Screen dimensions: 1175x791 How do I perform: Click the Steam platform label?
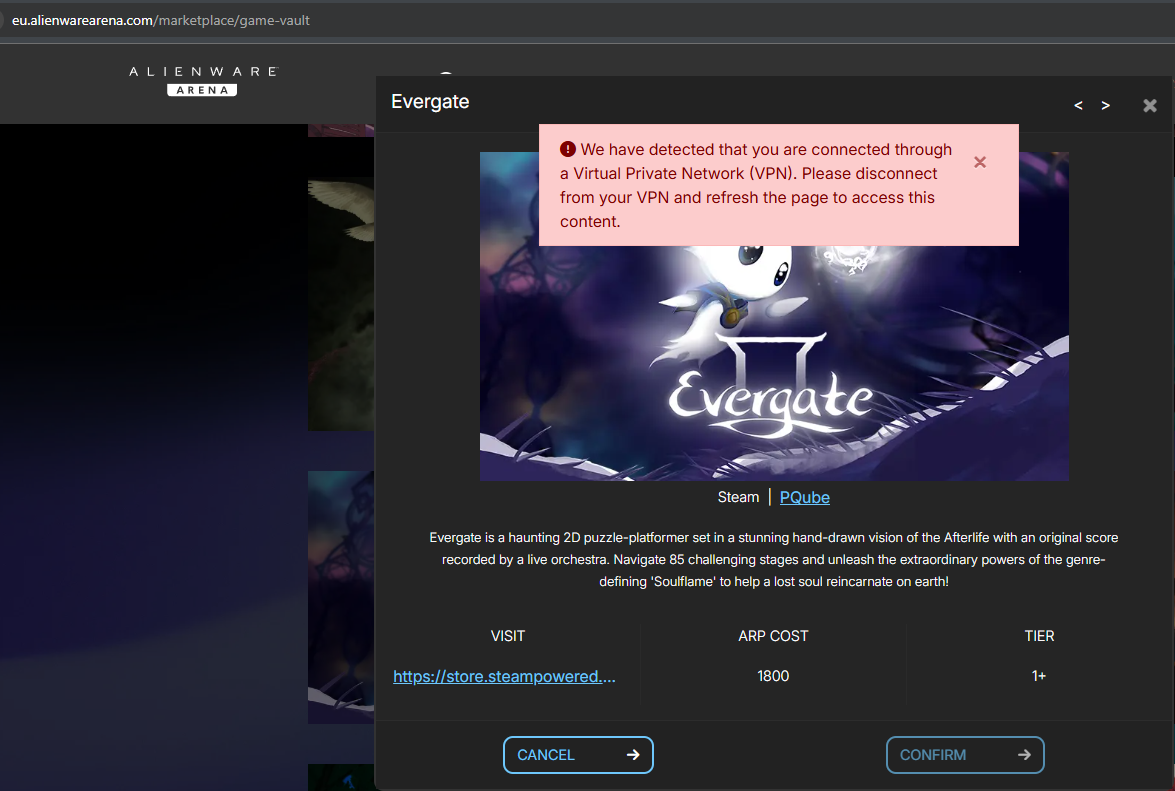[738, 497]
